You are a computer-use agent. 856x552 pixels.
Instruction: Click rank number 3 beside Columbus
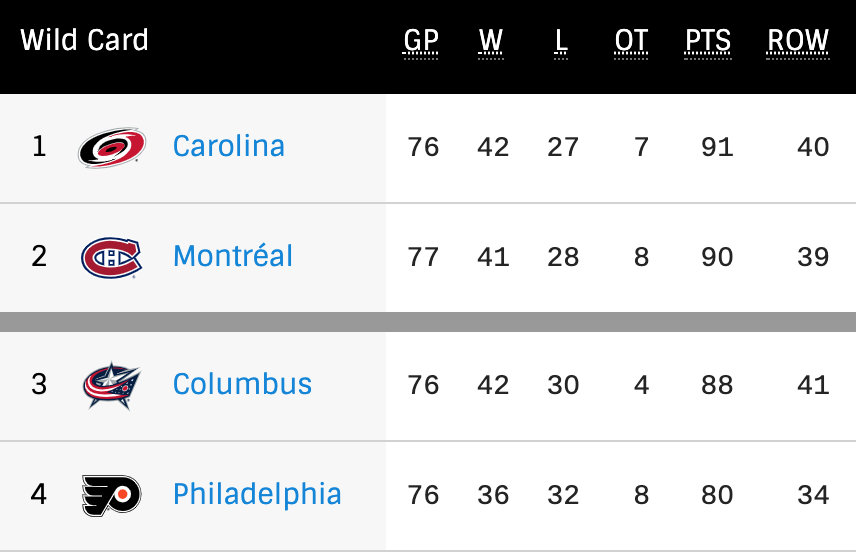pyautogui.click(x=39, y=385)
